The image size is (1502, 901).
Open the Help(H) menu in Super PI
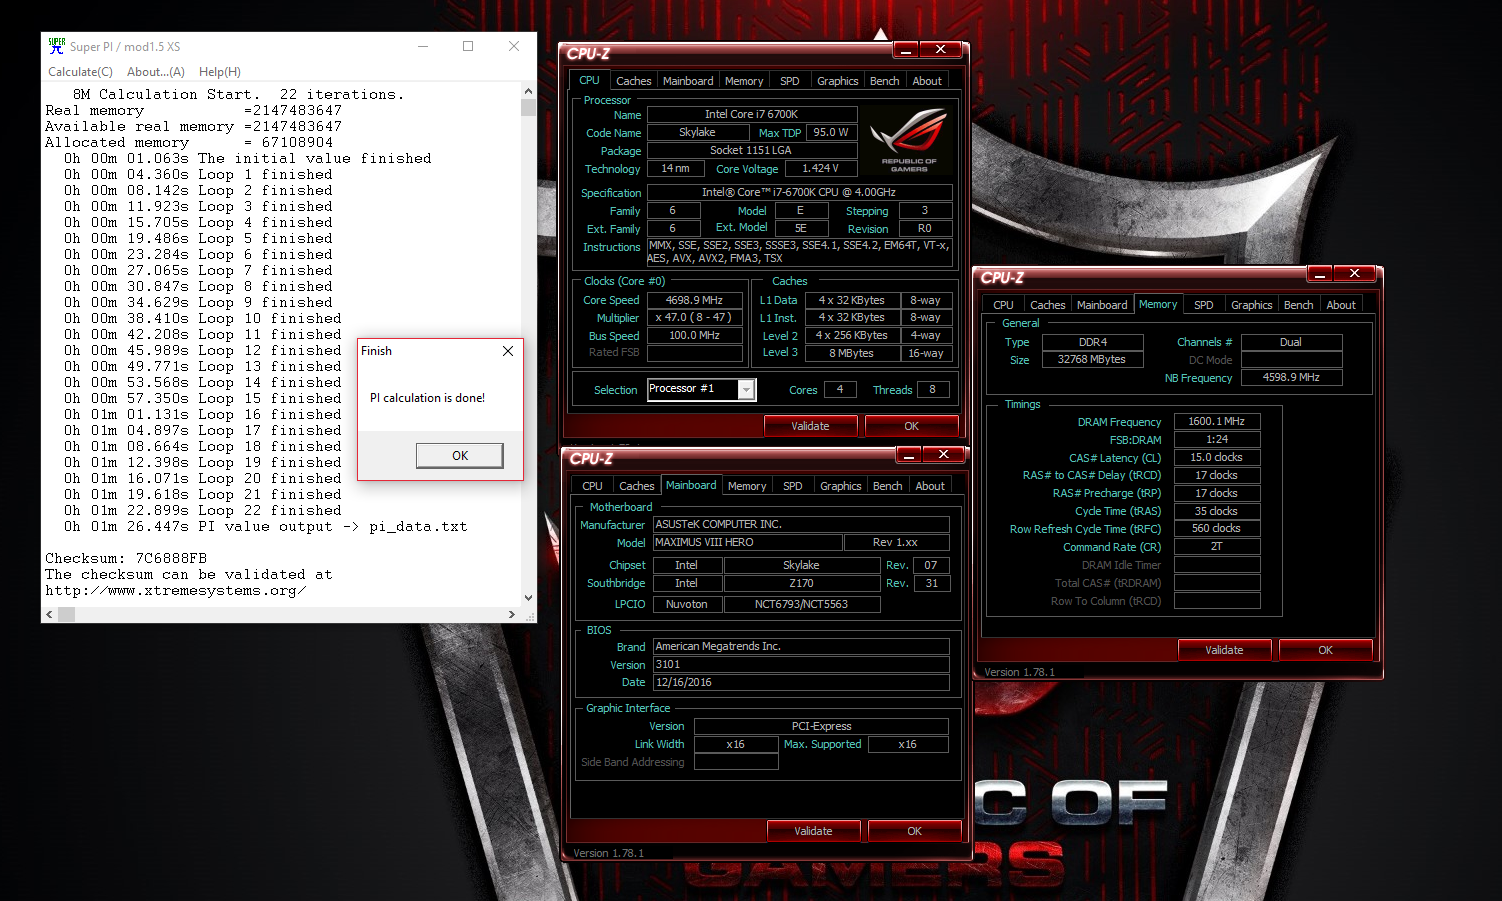pyautogui.click(x=220, y=72)
